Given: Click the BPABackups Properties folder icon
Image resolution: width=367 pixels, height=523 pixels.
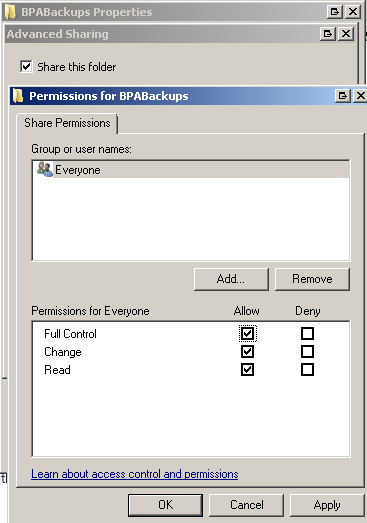Looking at the screenshot, I should click(10, 11).
